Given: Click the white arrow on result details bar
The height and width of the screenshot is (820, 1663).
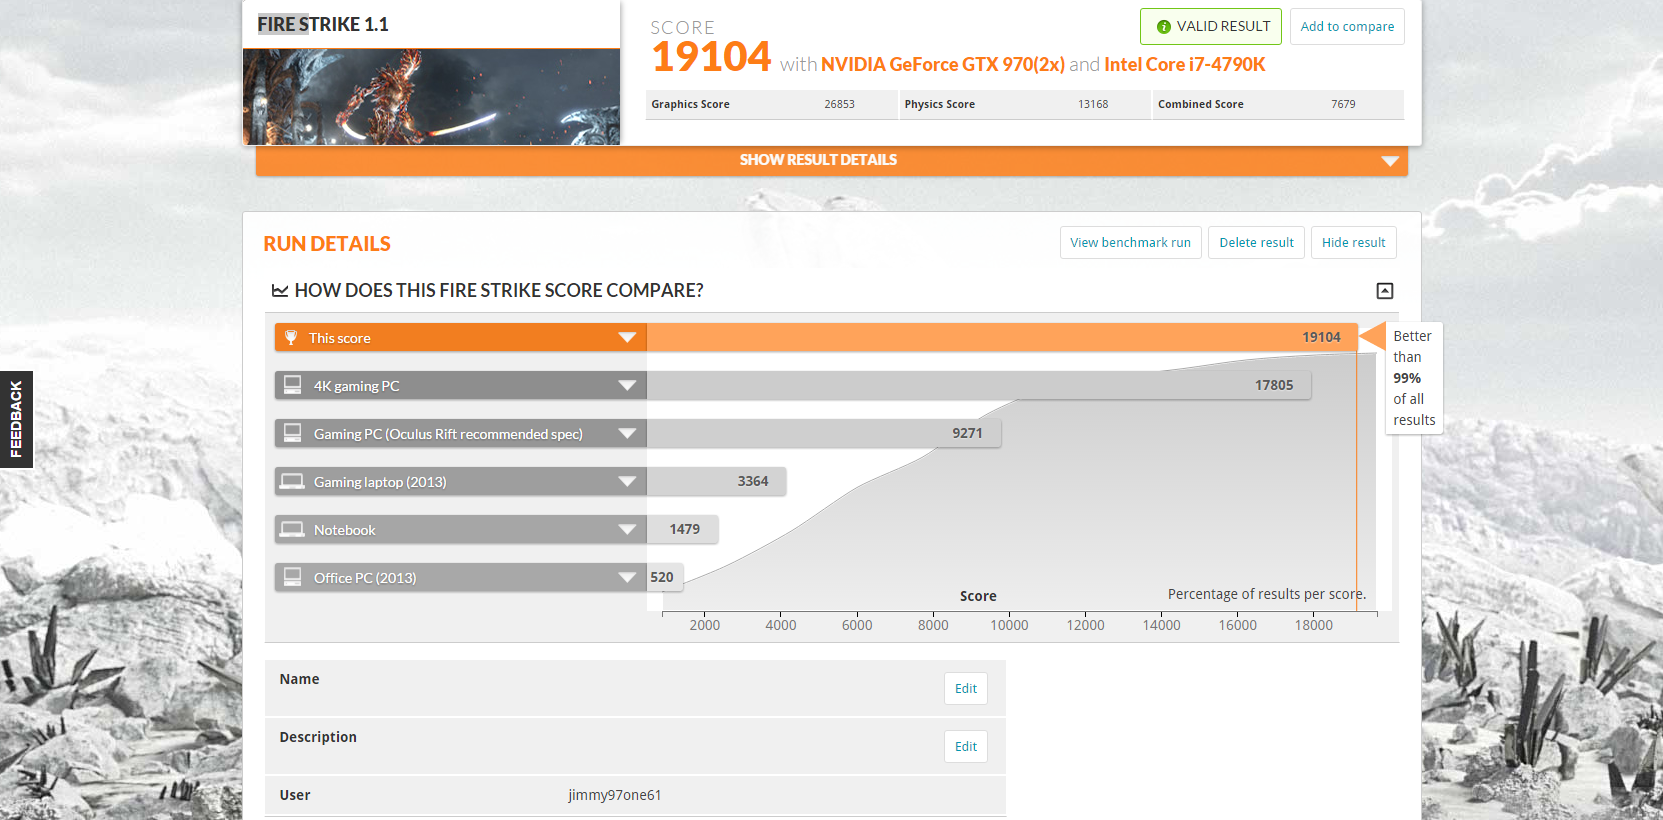Looking at the screenshot, I should [x=1389, y=161].
